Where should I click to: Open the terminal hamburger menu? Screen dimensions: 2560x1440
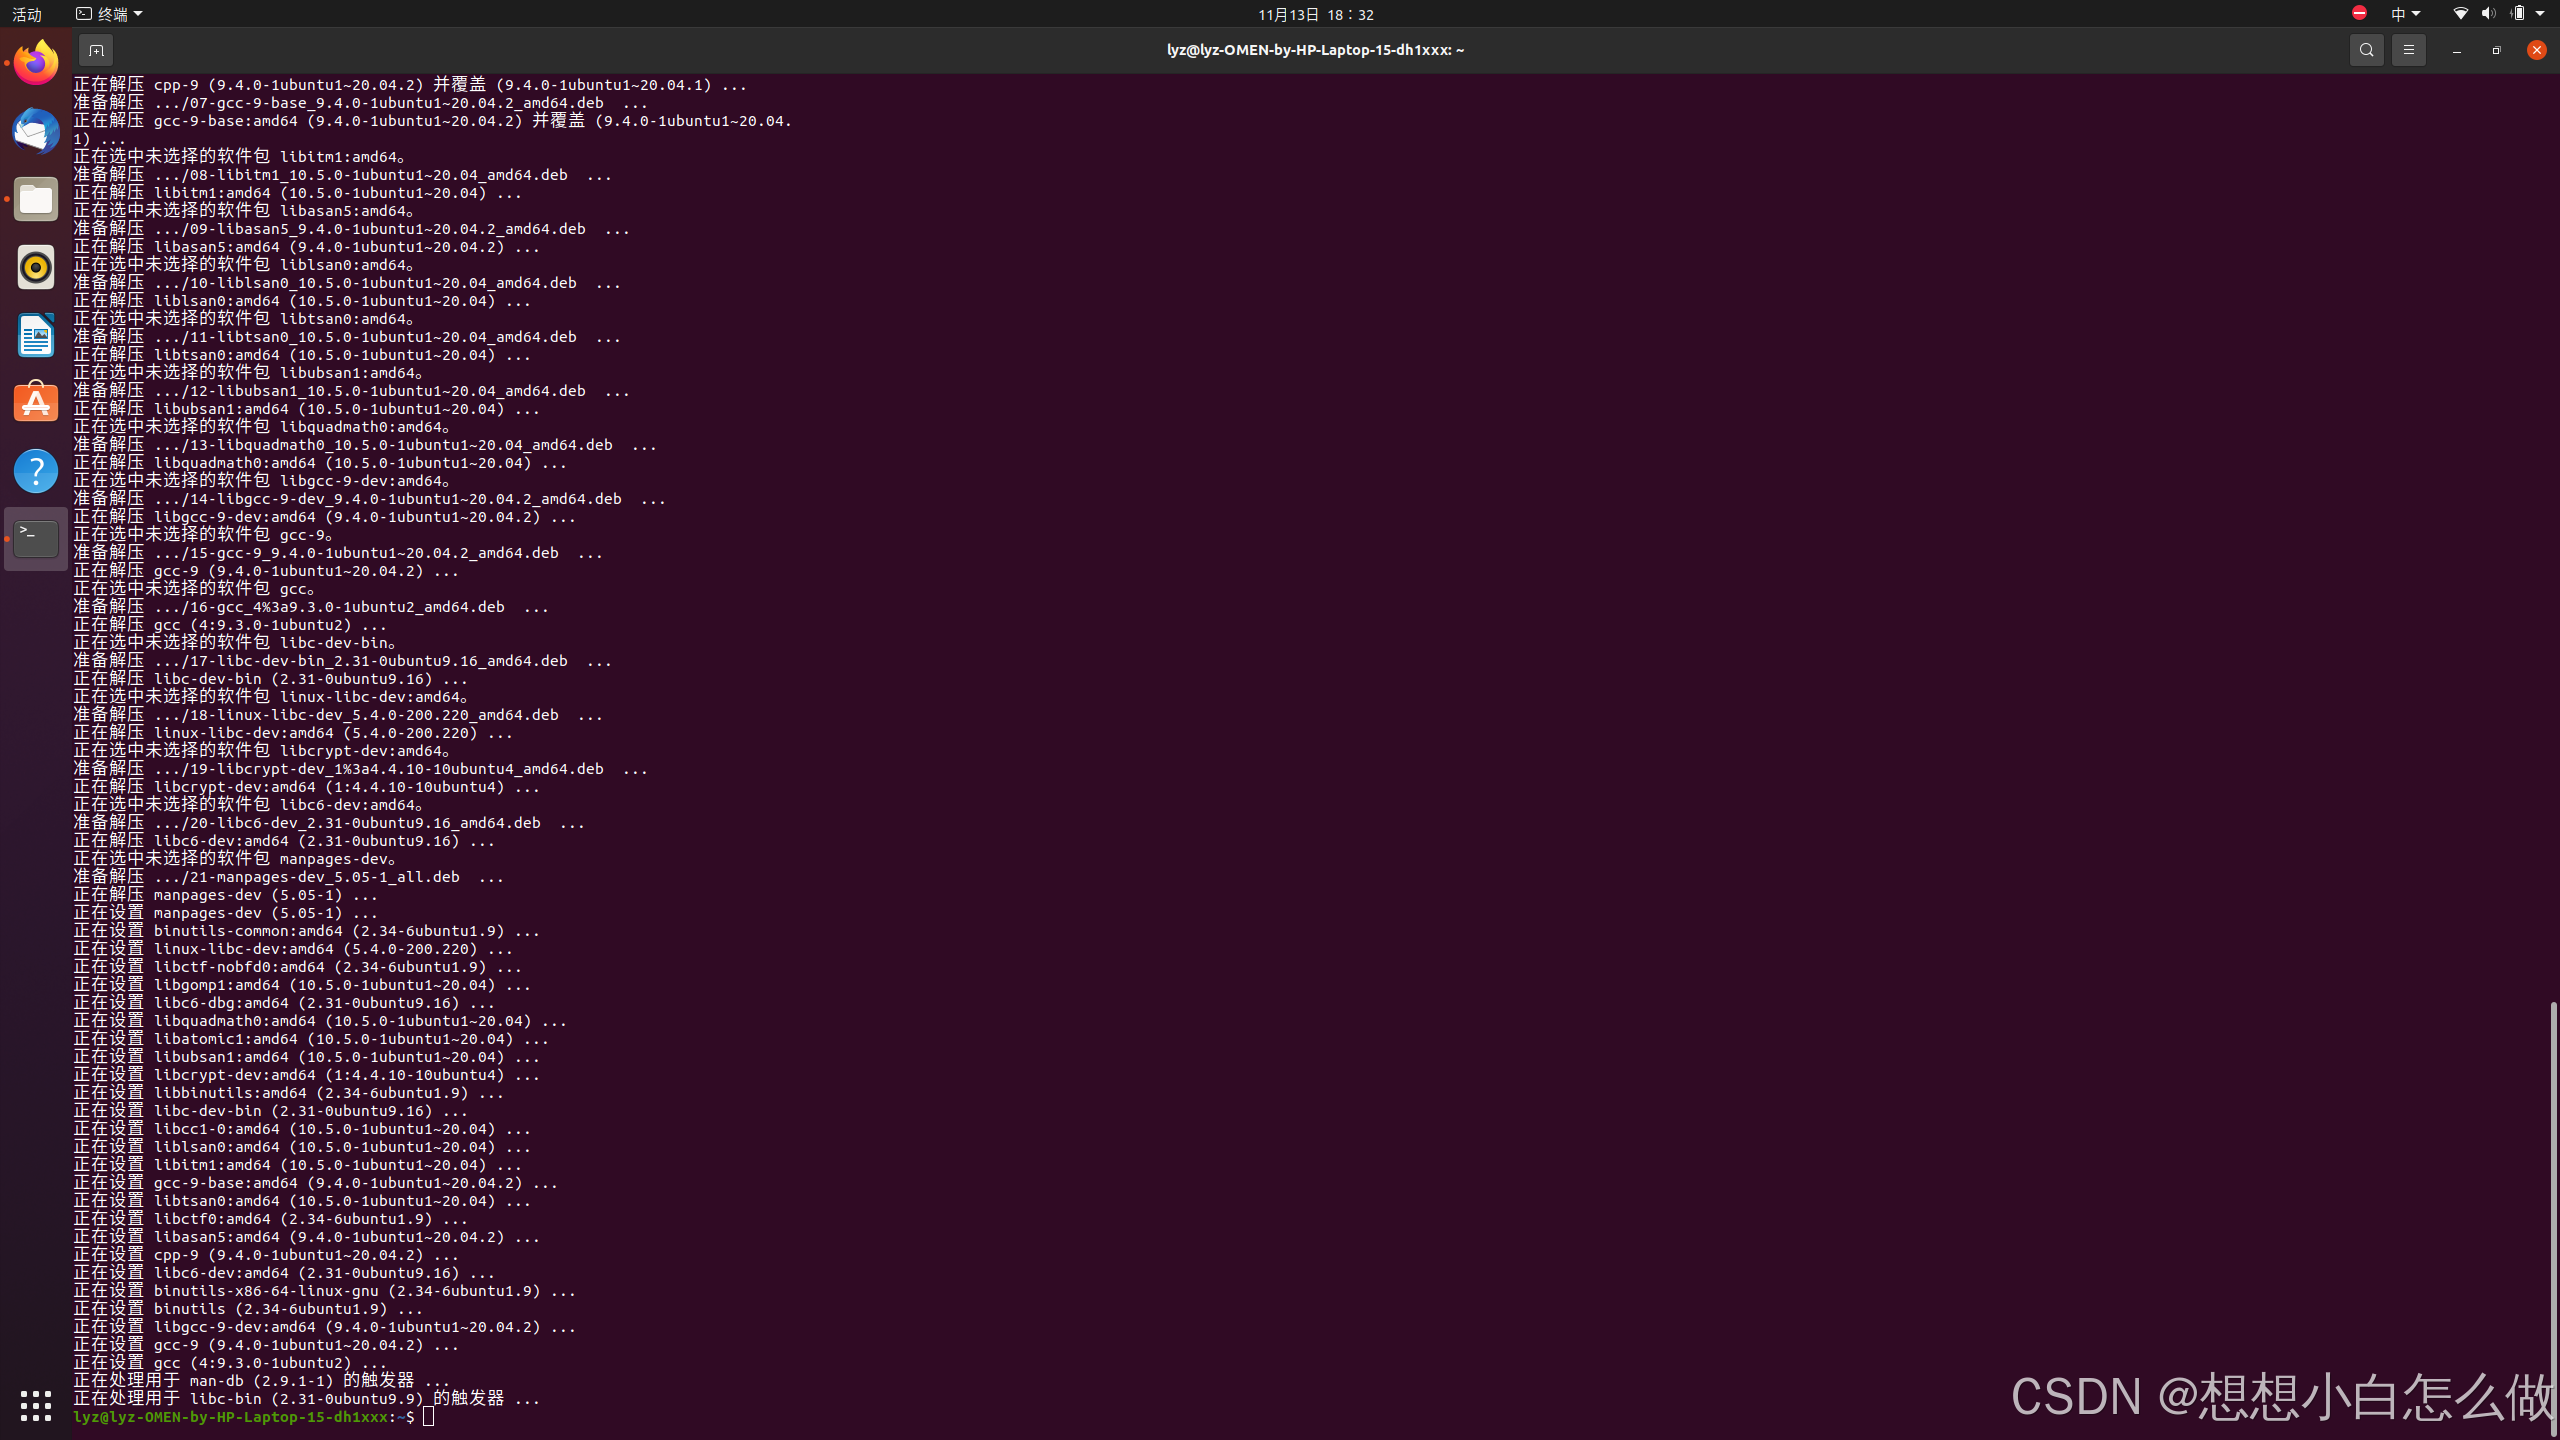[2409, 49]
